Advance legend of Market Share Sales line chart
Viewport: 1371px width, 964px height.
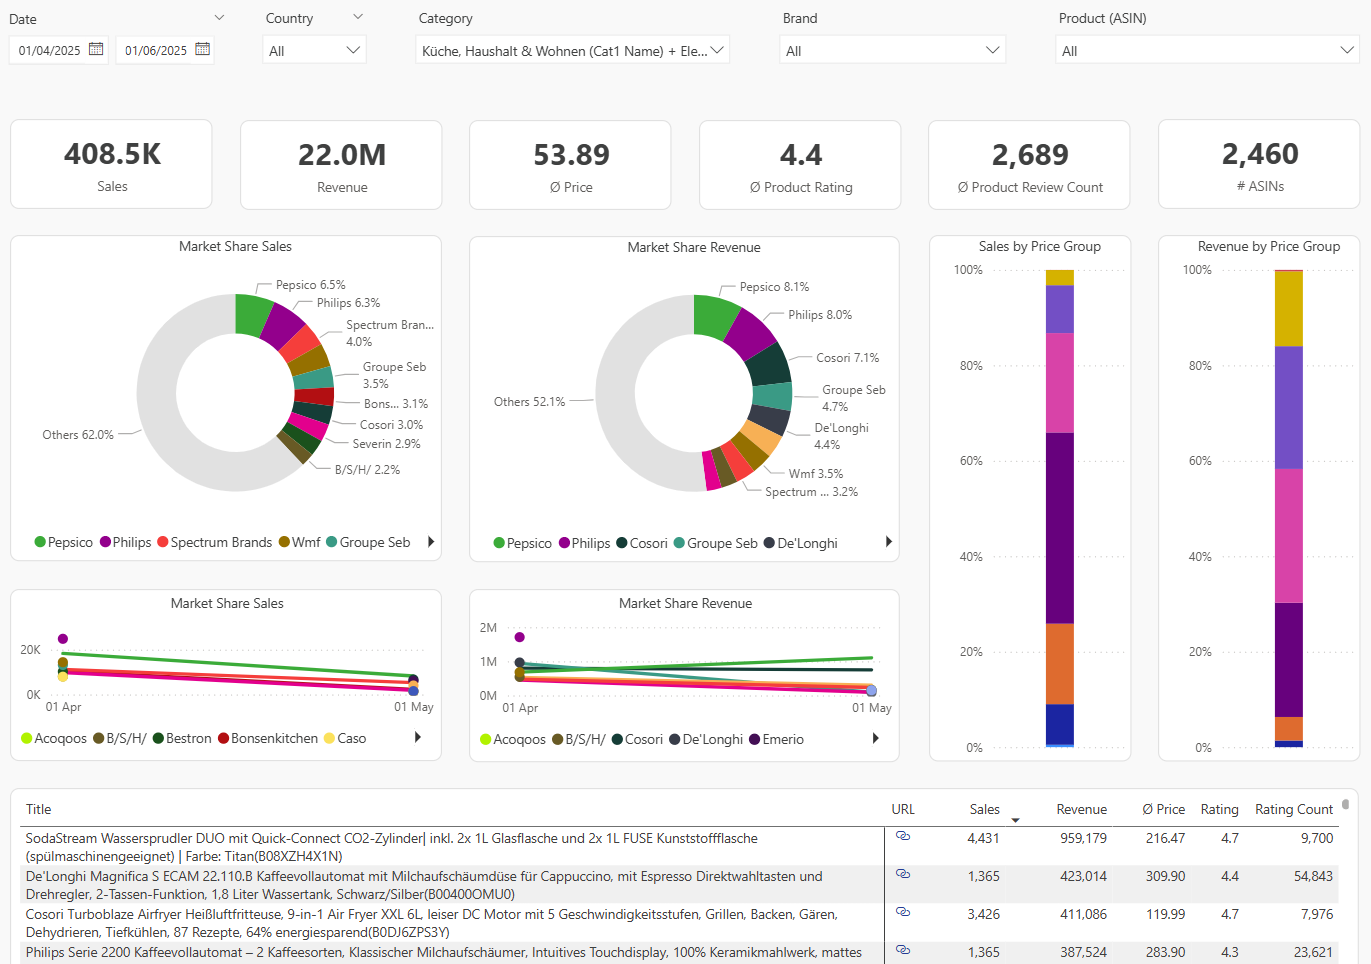click(418, 737)
